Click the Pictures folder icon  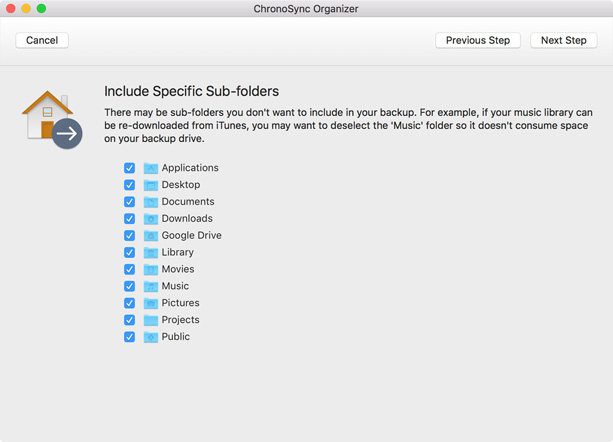point(151,303)
